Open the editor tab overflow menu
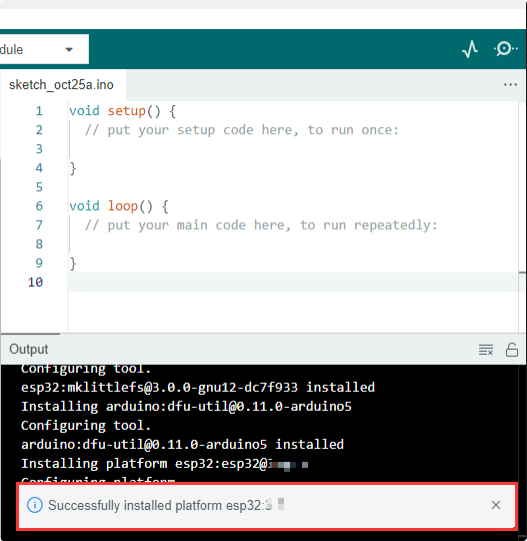527x541 pixels. 510,85
